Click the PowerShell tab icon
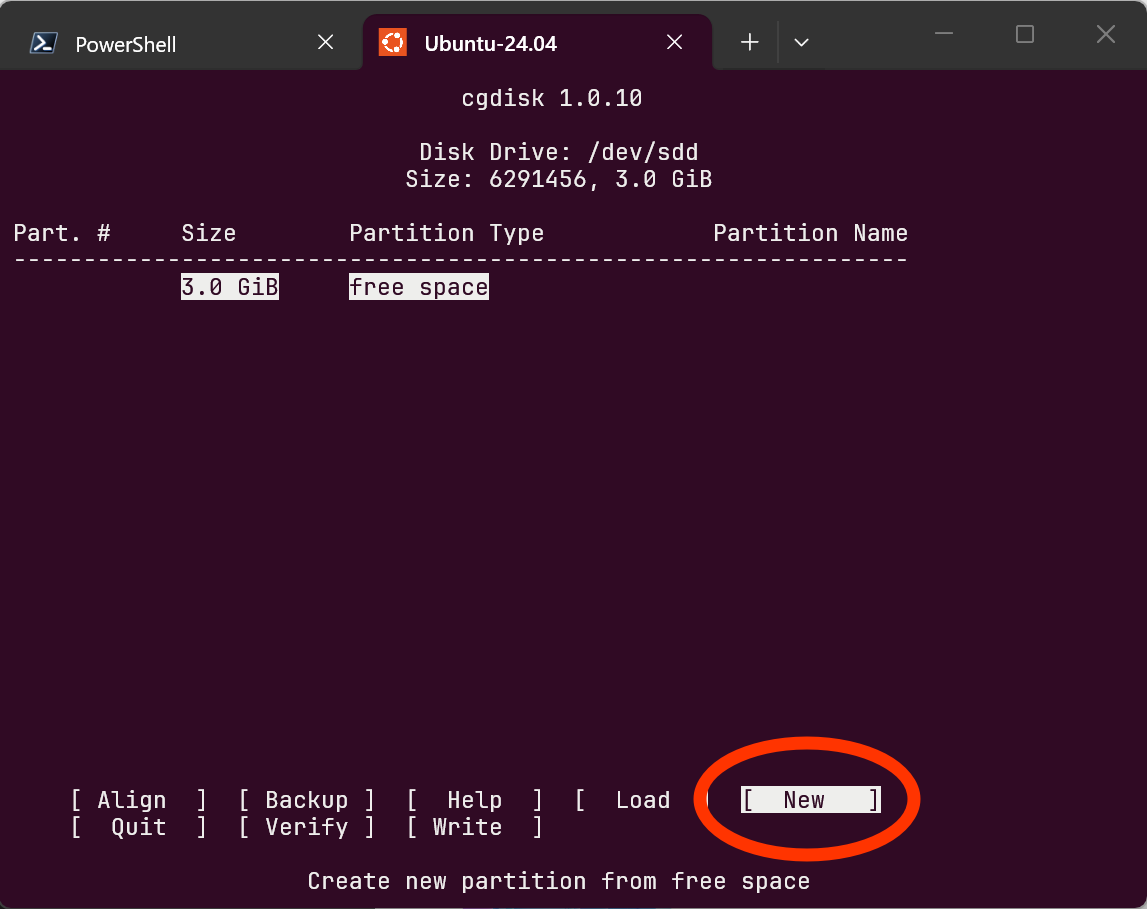The width and height of the screenshot is (1147, 909). (x=43, y=43)
